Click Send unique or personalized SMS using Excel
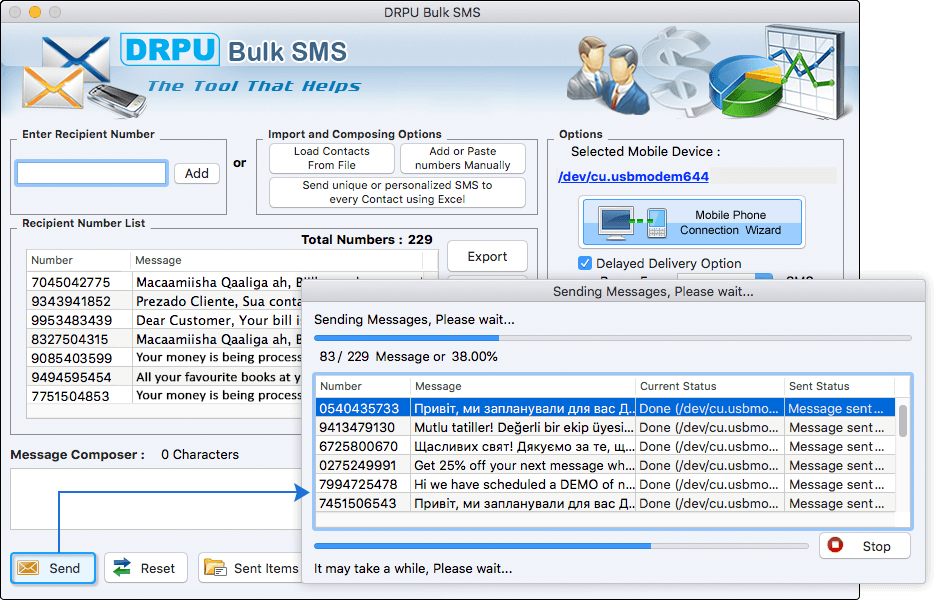Image resolution: width=940 pixels, height=600 pixels. 397,192
